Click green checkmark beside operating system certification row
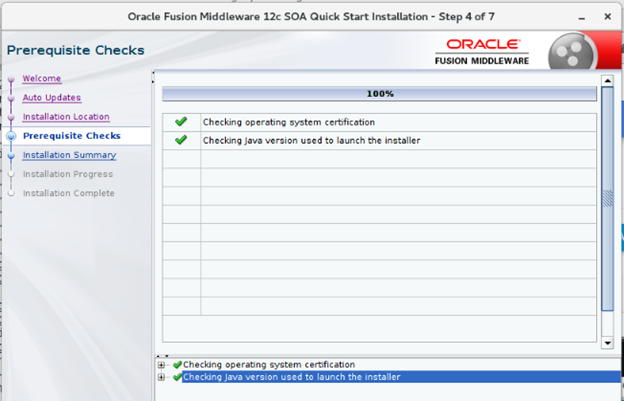This screenshot has height=401, width=624. click(181, 122)
